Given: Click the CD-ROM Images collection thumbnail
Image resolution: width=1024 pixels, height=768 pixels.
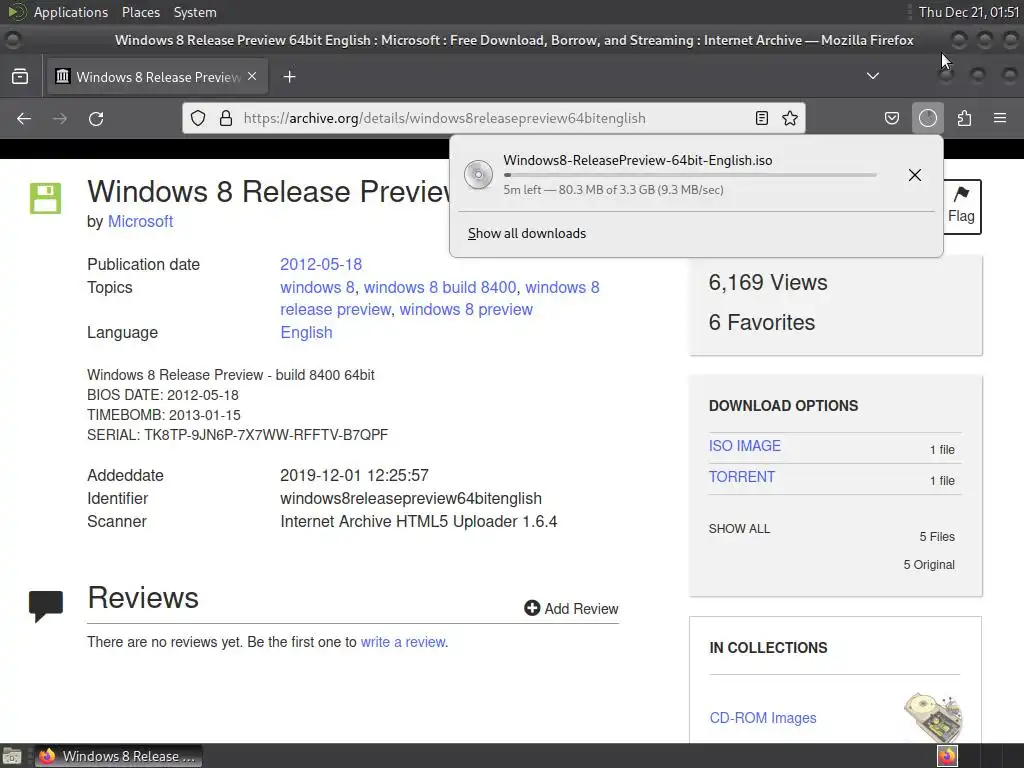Looking at the screenshot, I should click(x=933, y=717).
